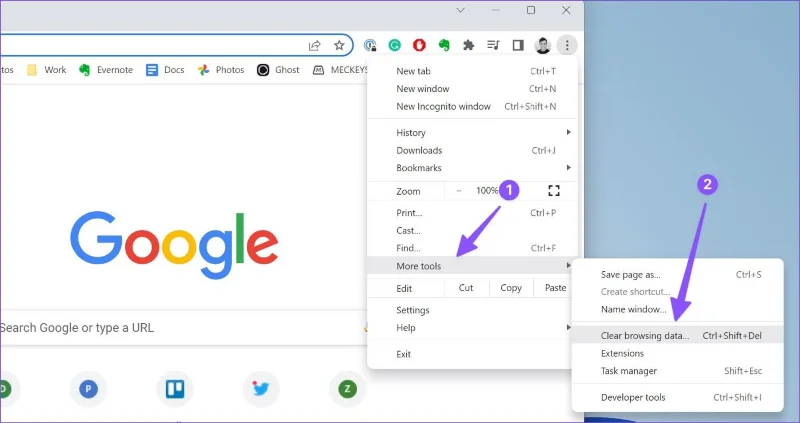The width and height of the screenshot is (800, 423).
Task: Click the tab search chevron in title bar
Action: coord(460,10)
